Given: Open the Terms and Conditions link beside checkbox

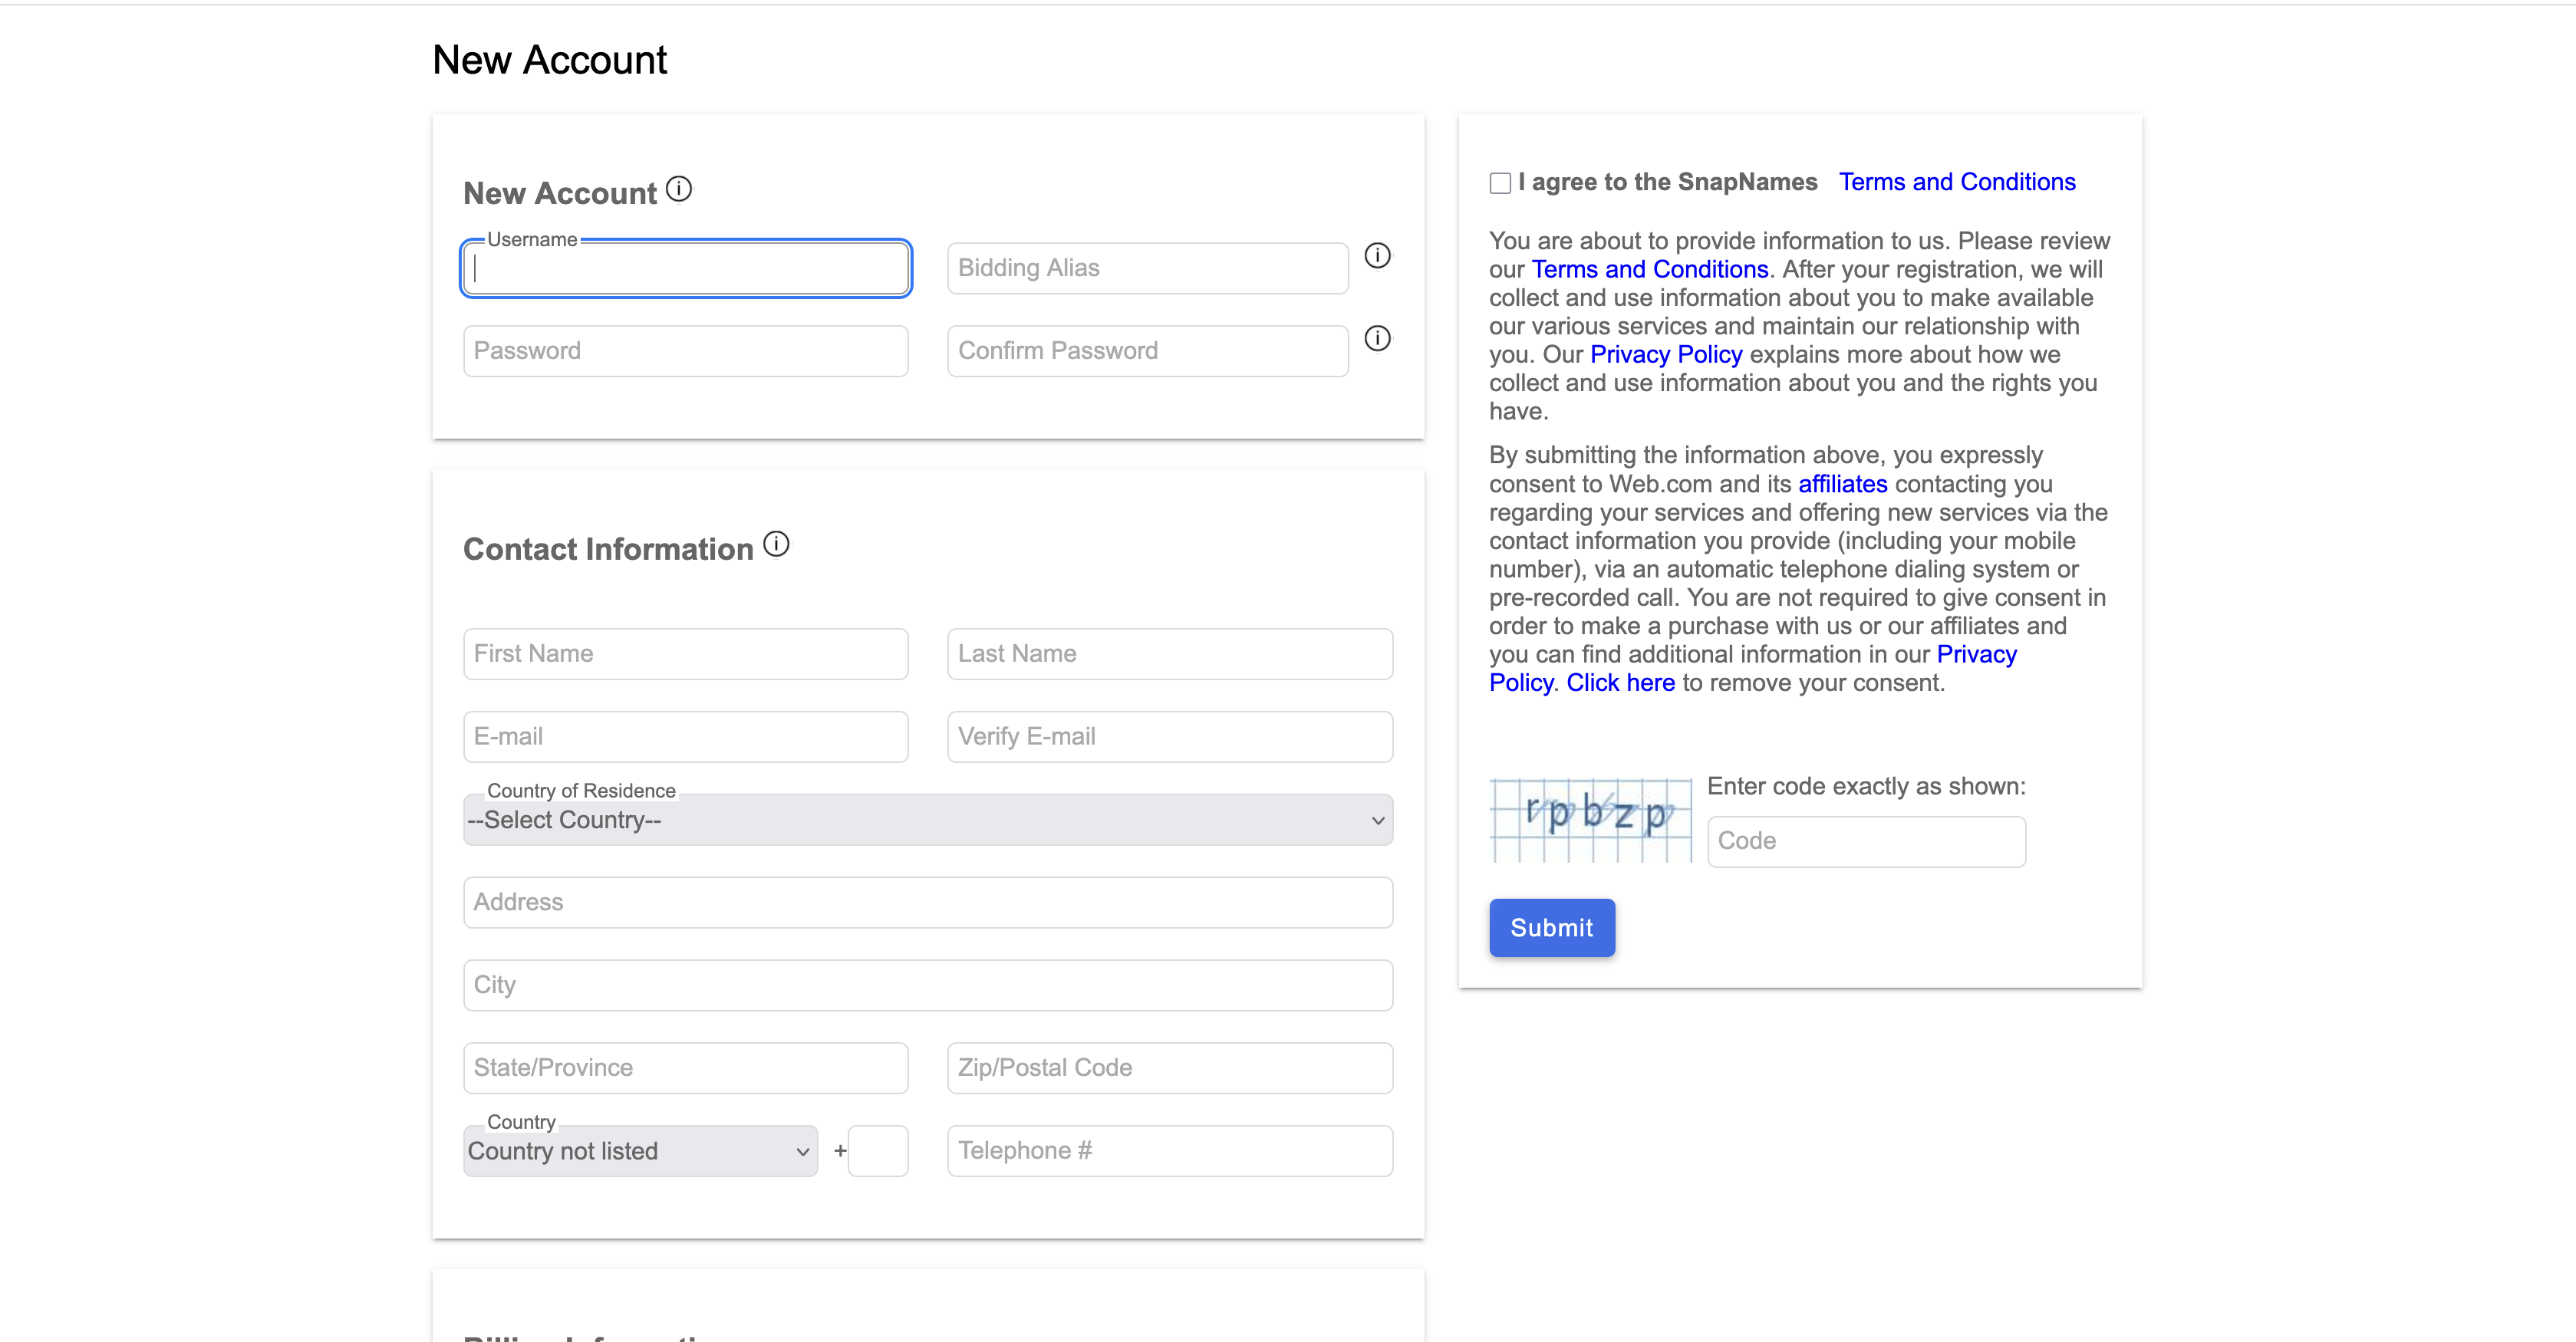Looking at the screenshot, I should [x=1957, y=182].
